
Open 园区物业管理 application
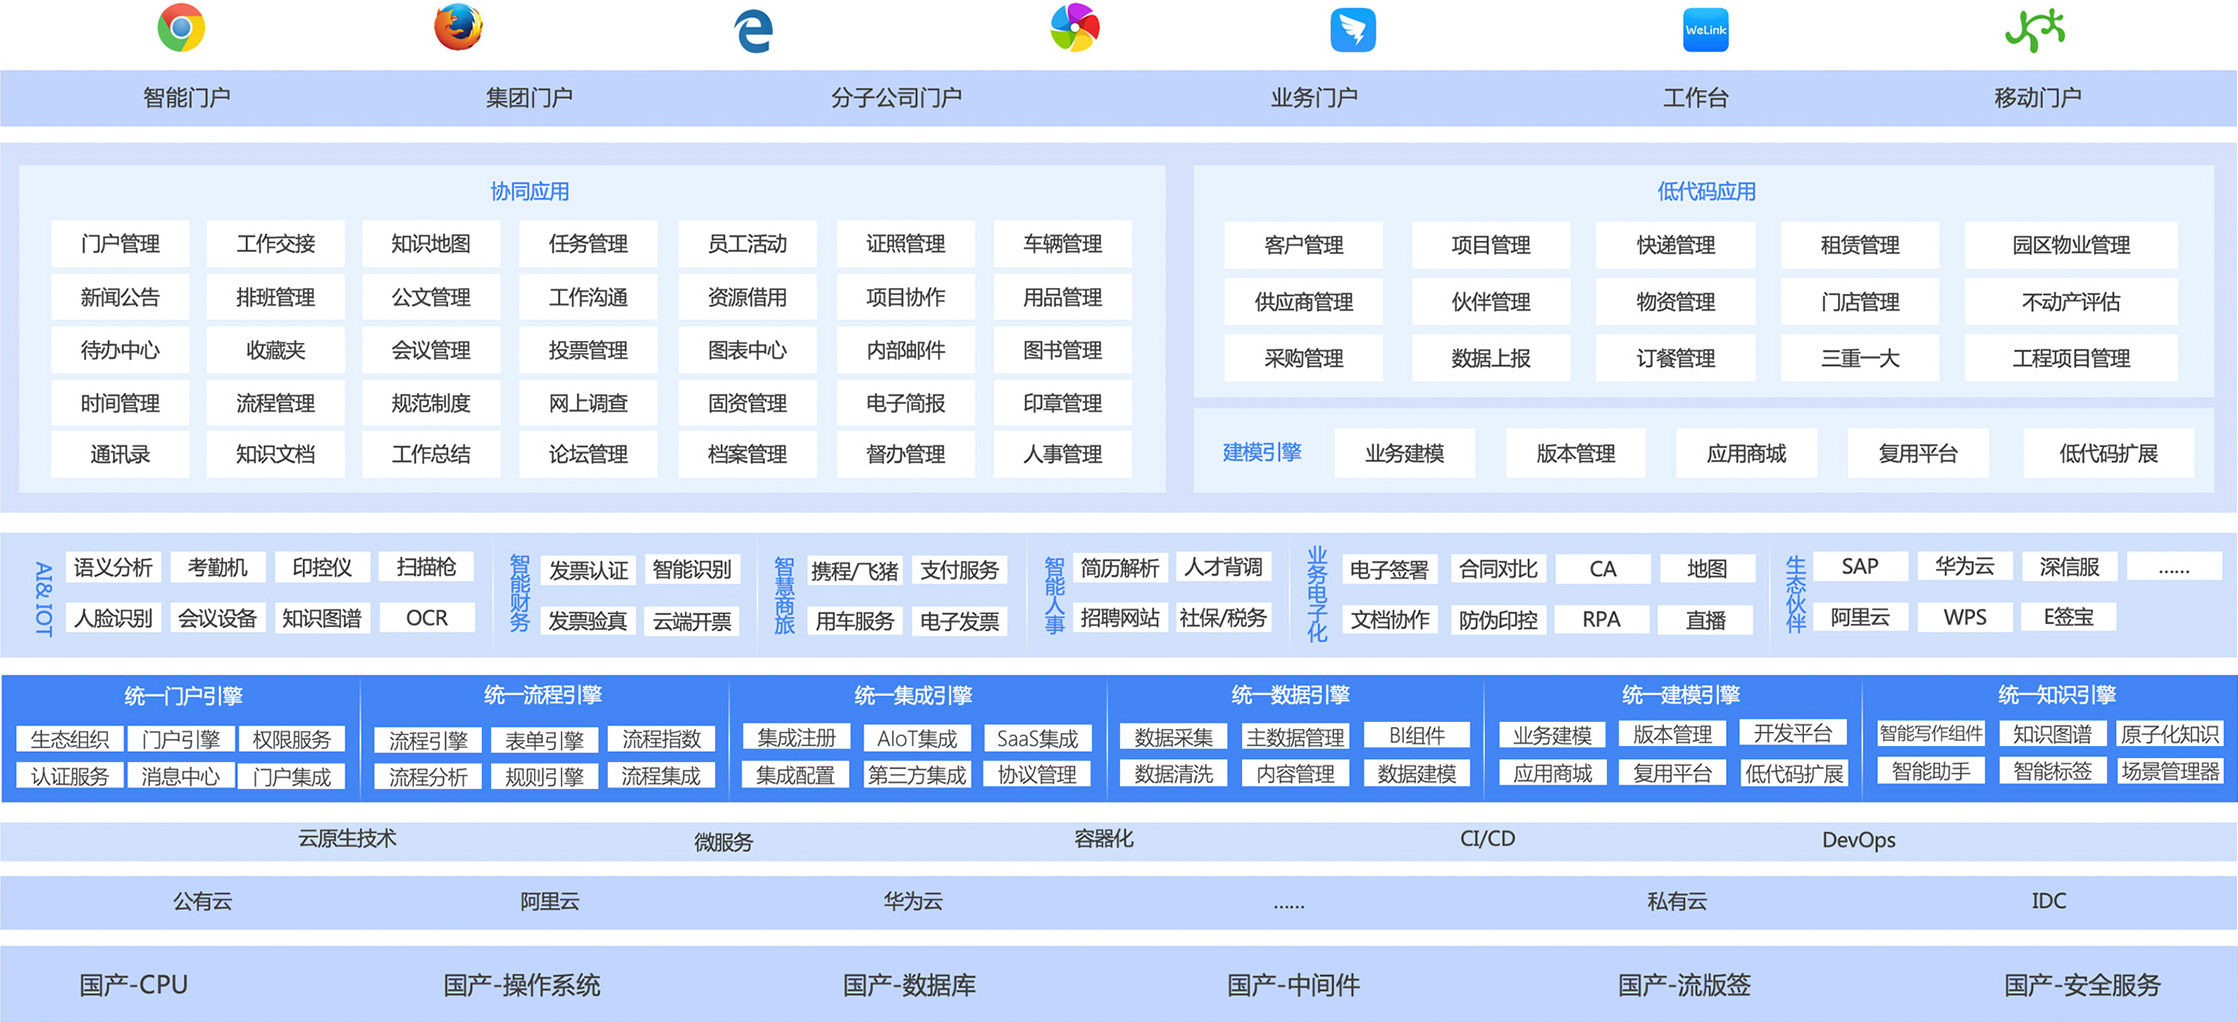[2070, 245]
